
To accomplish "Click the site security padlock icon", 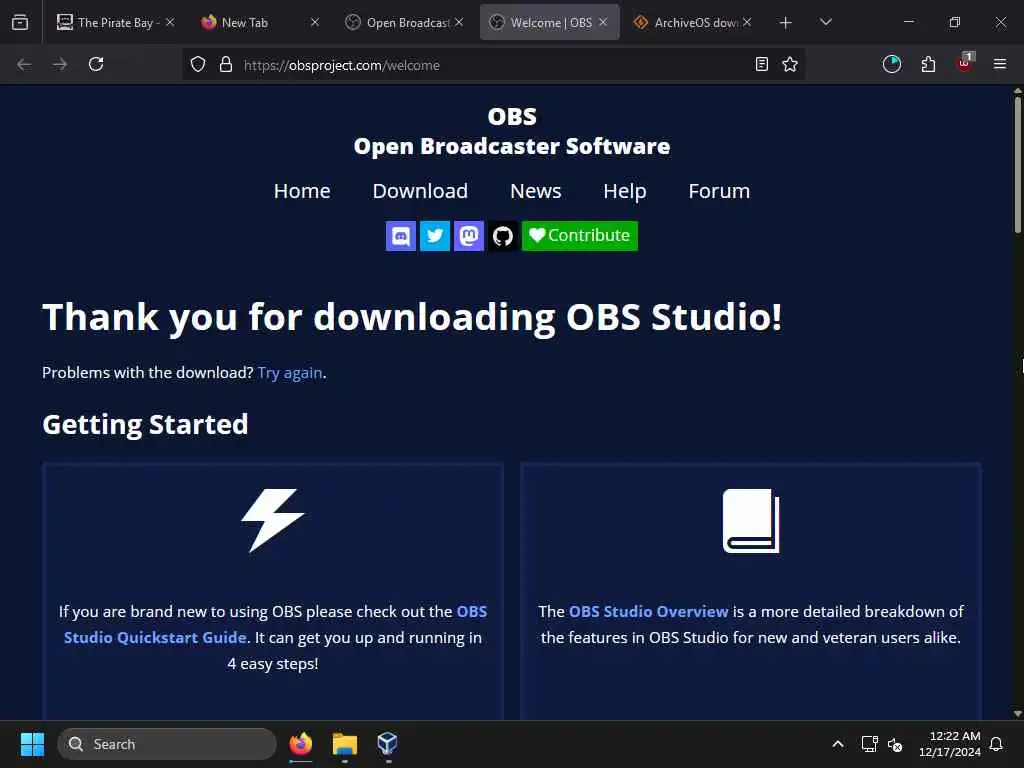I will click(x=226, y=65).
